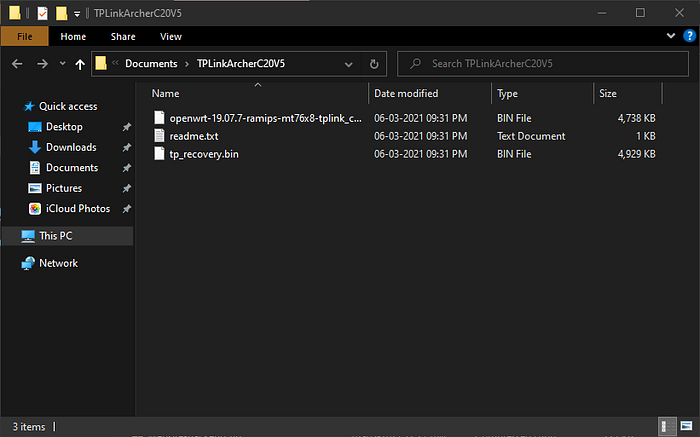Click the Network icon in sidebar
700x437 pixels.
point(28,263)
